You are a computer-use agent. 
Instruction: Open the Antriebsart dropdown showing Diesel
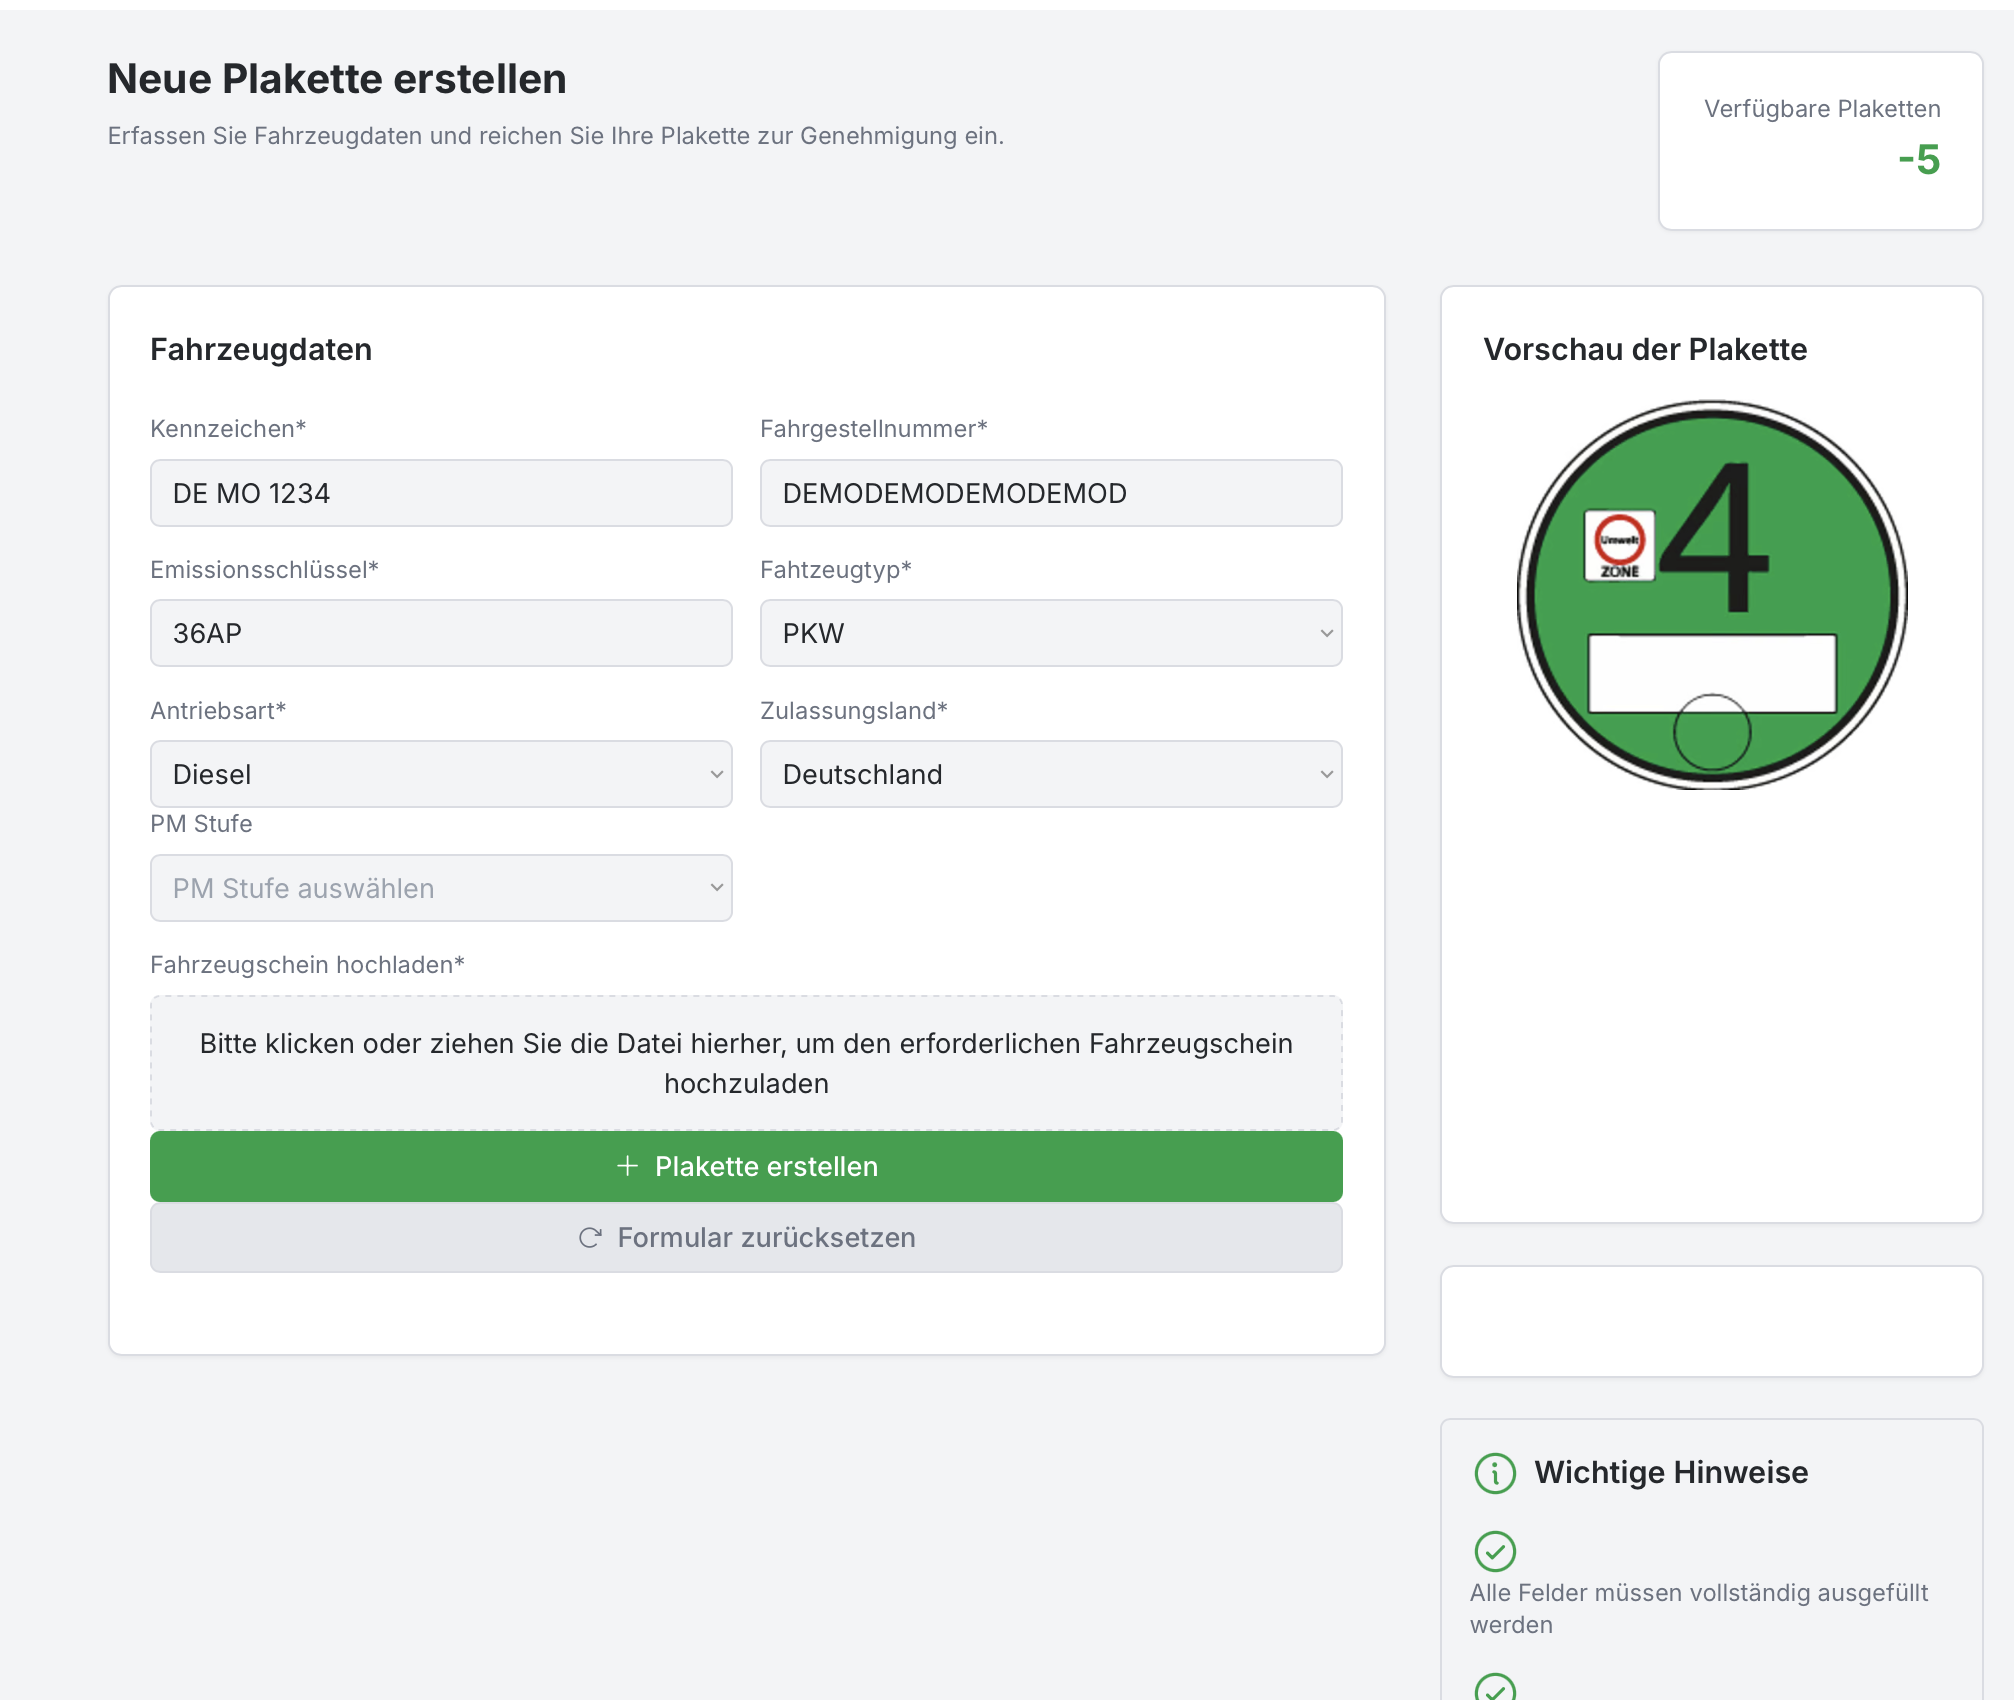click(440, 774)
